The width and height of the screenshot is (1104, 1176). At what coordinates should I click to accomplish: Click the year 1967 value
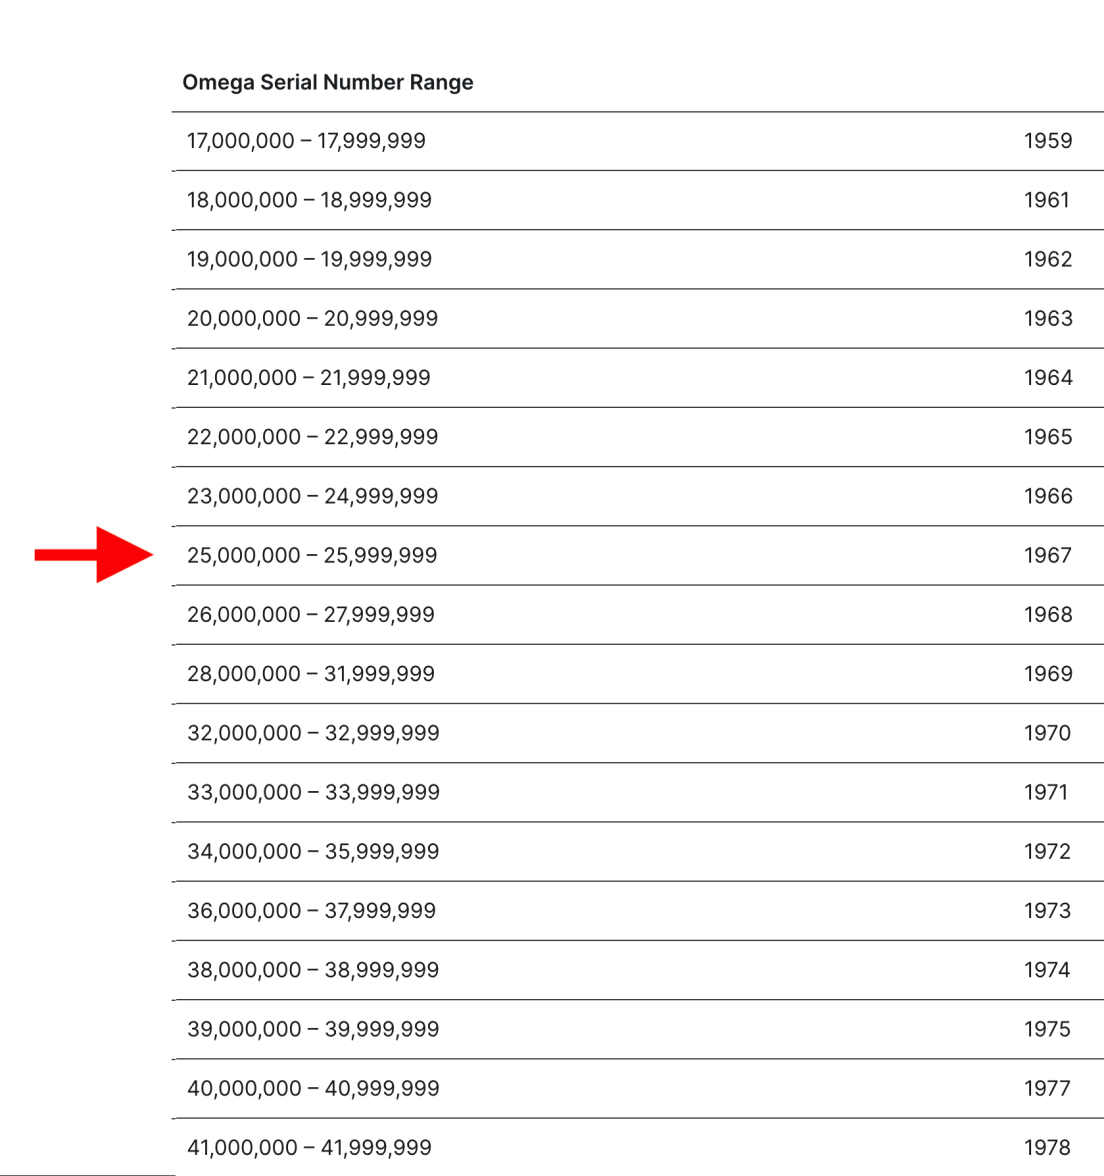(1047, 555)
